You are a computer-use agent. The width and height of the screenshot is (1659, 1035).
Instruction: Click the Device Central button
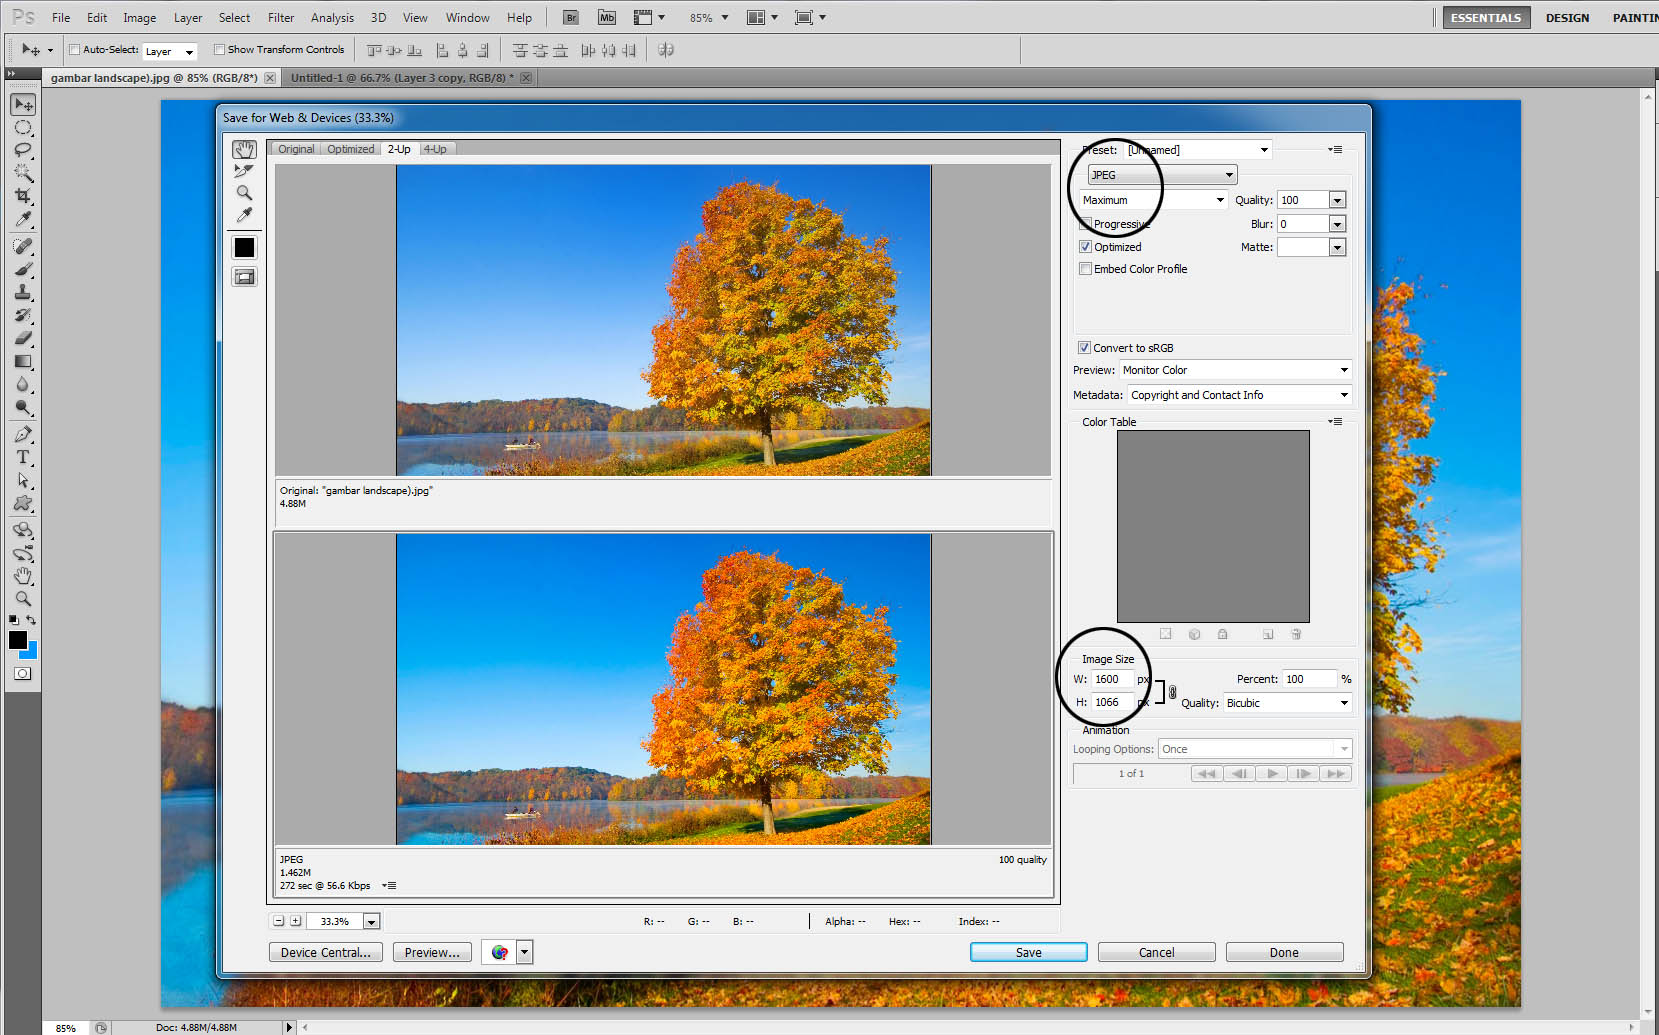click(x=325, y=951)
